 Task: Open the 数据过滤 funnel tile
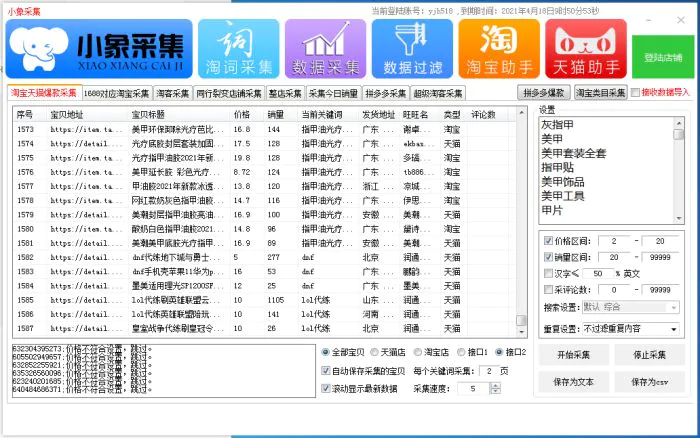(x=411, y=48)
